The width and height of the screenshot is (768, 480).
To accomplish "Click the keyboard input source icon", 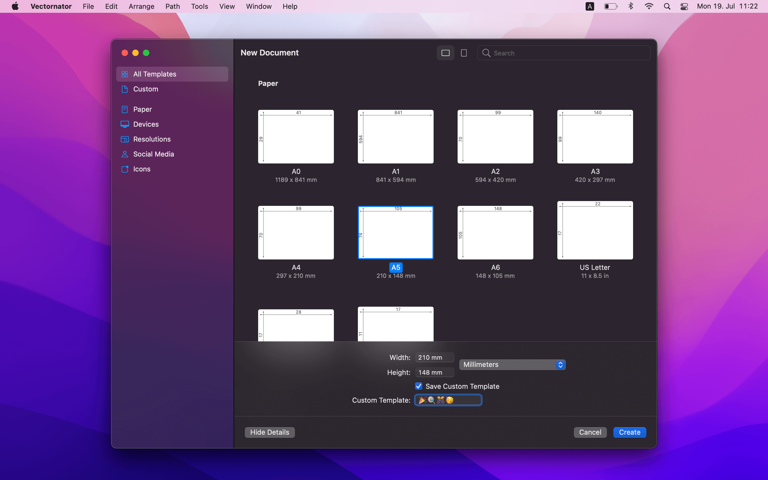I will tap(590, 6).
